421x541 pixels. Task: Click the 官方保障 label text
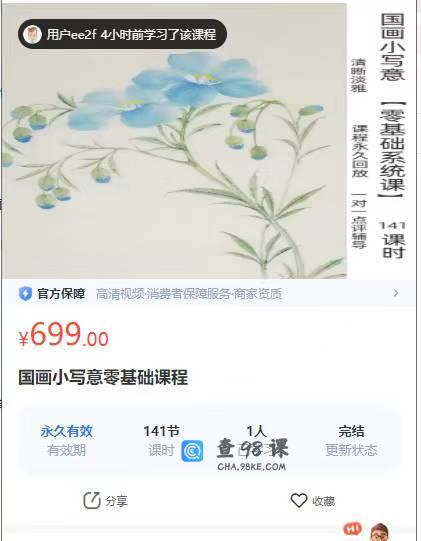[61, 294]
